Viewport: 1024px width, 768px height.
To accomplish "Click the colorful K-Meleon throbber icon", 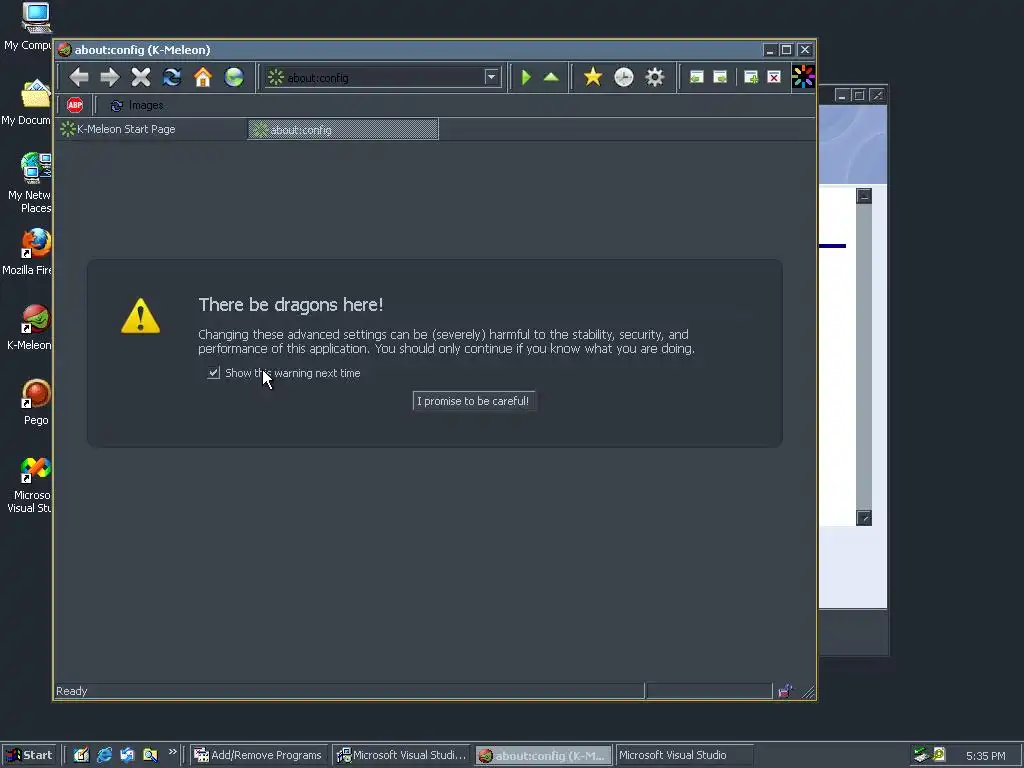I will click(803, 77).
